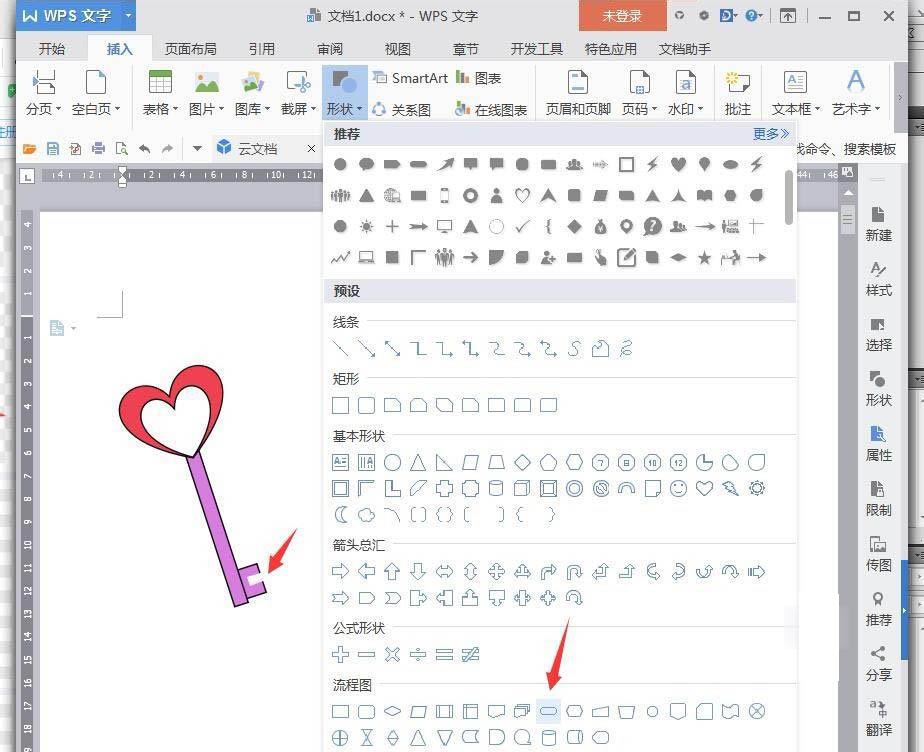Viewport: 924px width, 752px height.
Task: Click the 关系图 button
Action: 402,110
